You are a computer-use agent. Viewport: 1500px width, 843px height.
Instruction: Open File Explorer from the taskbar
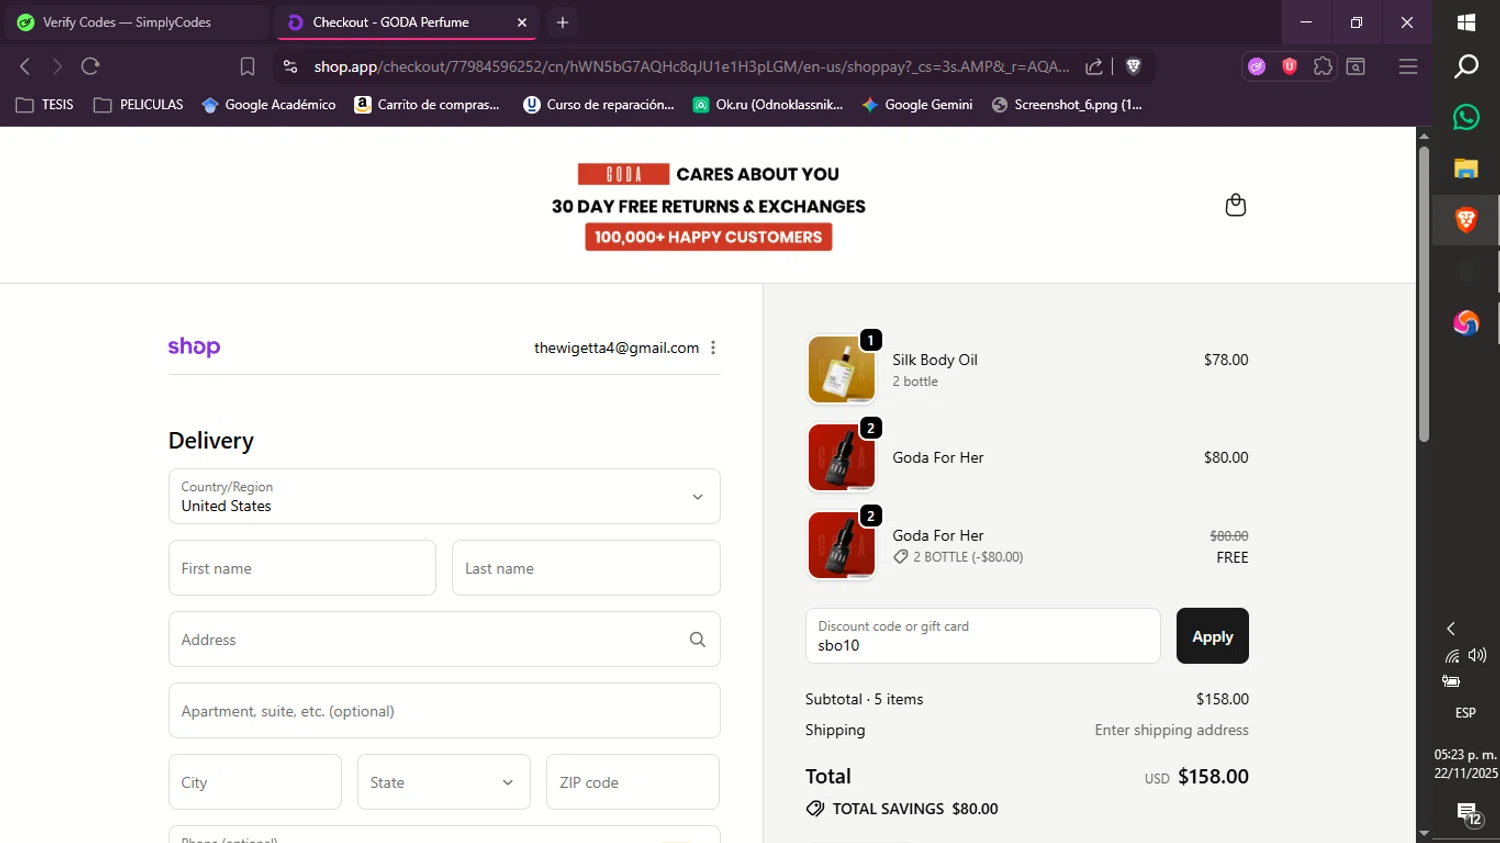[x=1466, y=168]
